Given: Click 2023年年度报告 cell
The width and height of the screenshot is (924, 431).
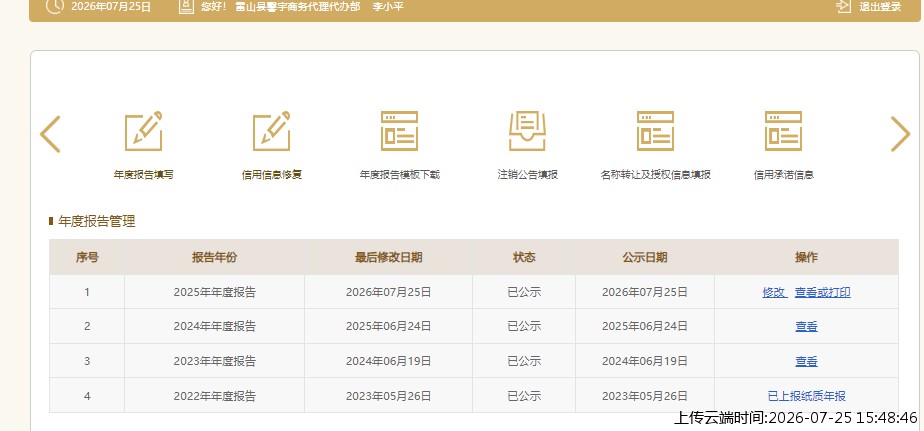Looking at the screenshot, I should pos(214,361).
